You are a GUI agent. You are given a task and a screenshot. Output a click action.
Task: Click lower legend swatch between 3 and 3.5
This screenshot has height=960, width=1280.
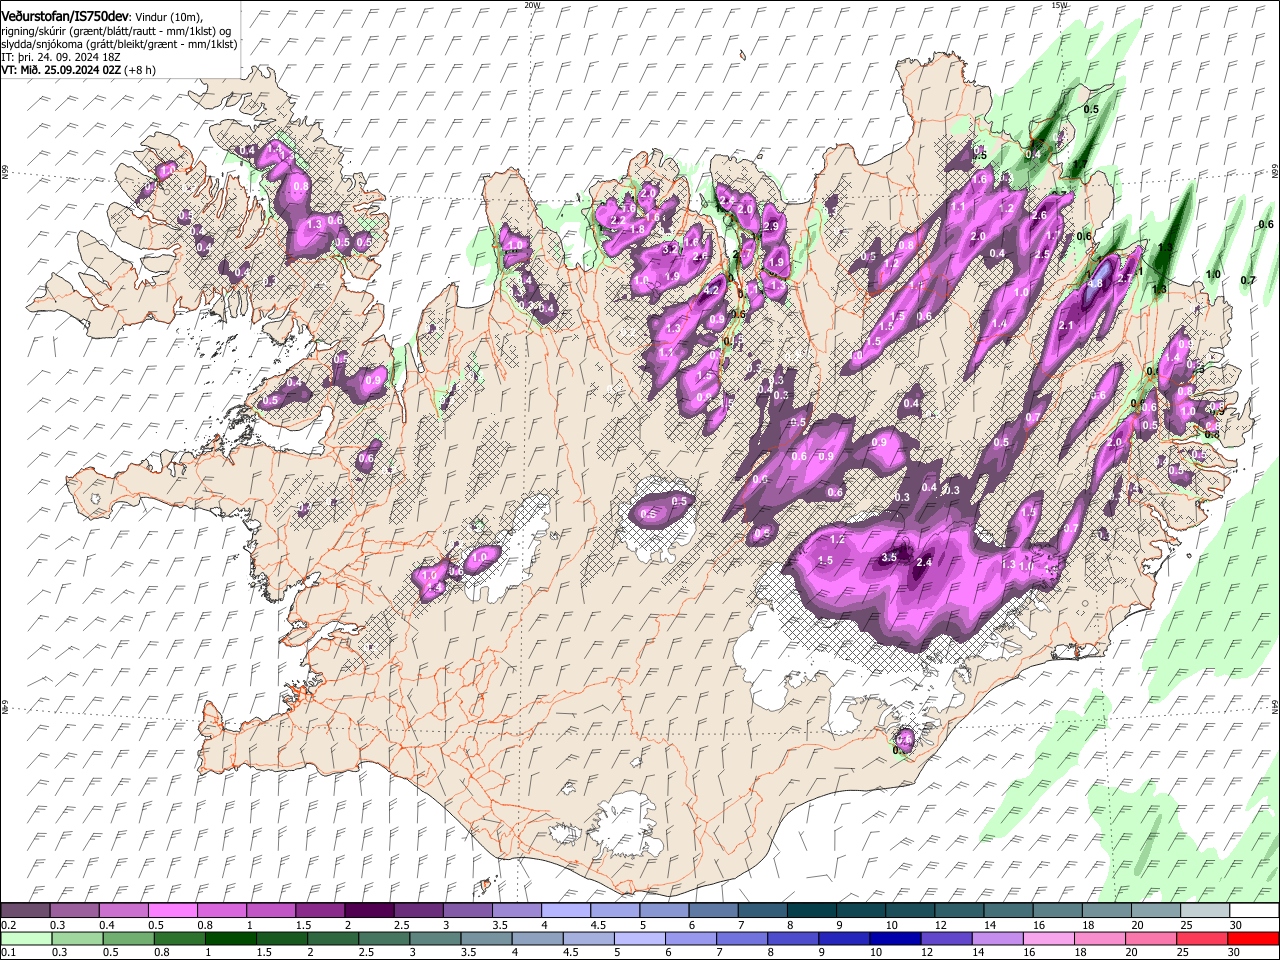[435, 938]
